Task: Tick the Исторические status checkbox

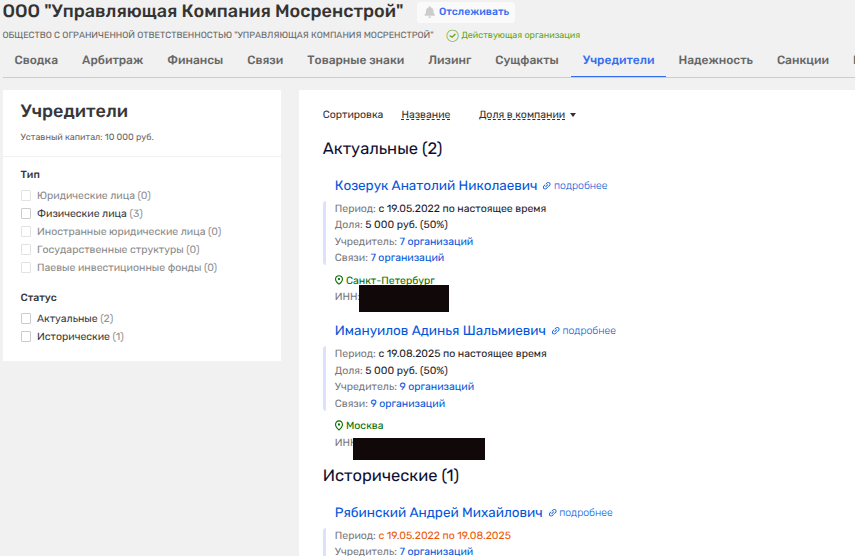Action: click(x=27, y=337)
